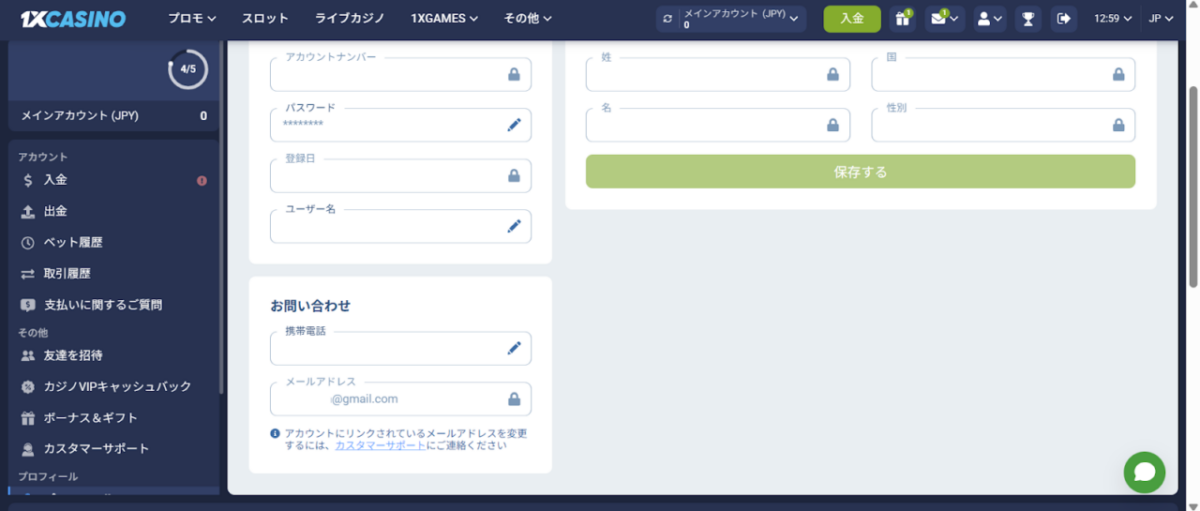Click the 4/5 profile progress circle

click(x=187, y=69)
